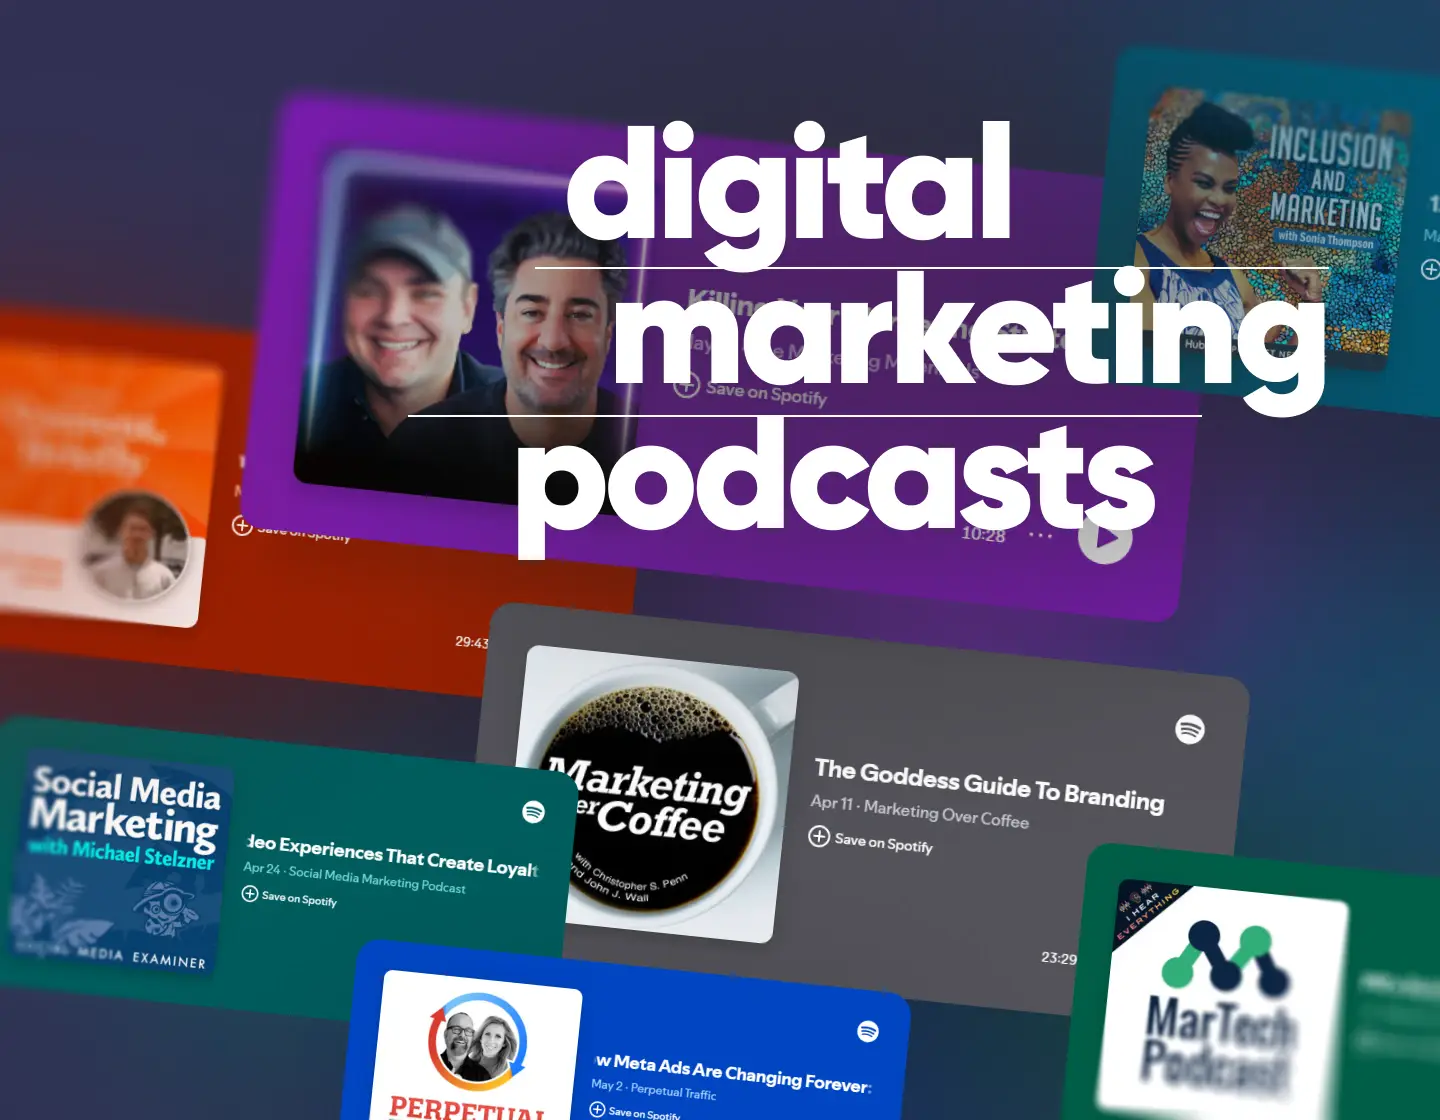Select the Inclusion and Marketing cover art
The width and height of the screenshot is (1440, 1120).
click(x=1270, y=220)
